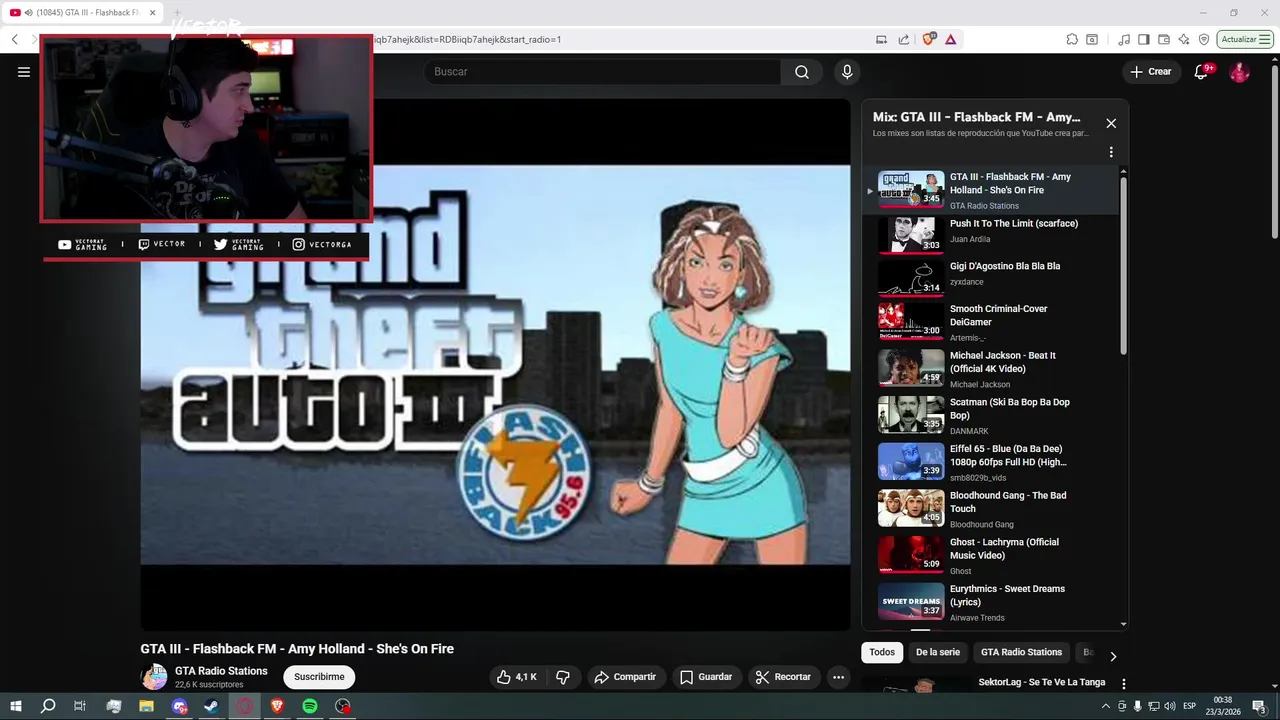Open Windows Start menu
Screen dimensions: 1280x720
(x=15, y=706)
